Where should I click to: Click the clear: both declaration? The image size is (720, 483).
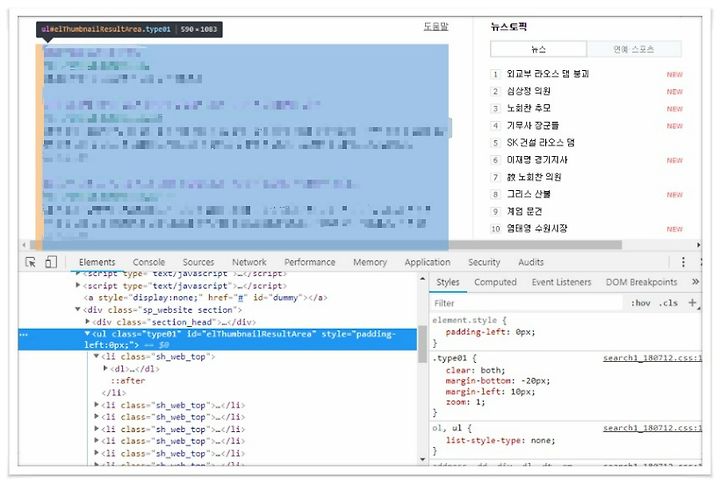(x=475, y=370)
